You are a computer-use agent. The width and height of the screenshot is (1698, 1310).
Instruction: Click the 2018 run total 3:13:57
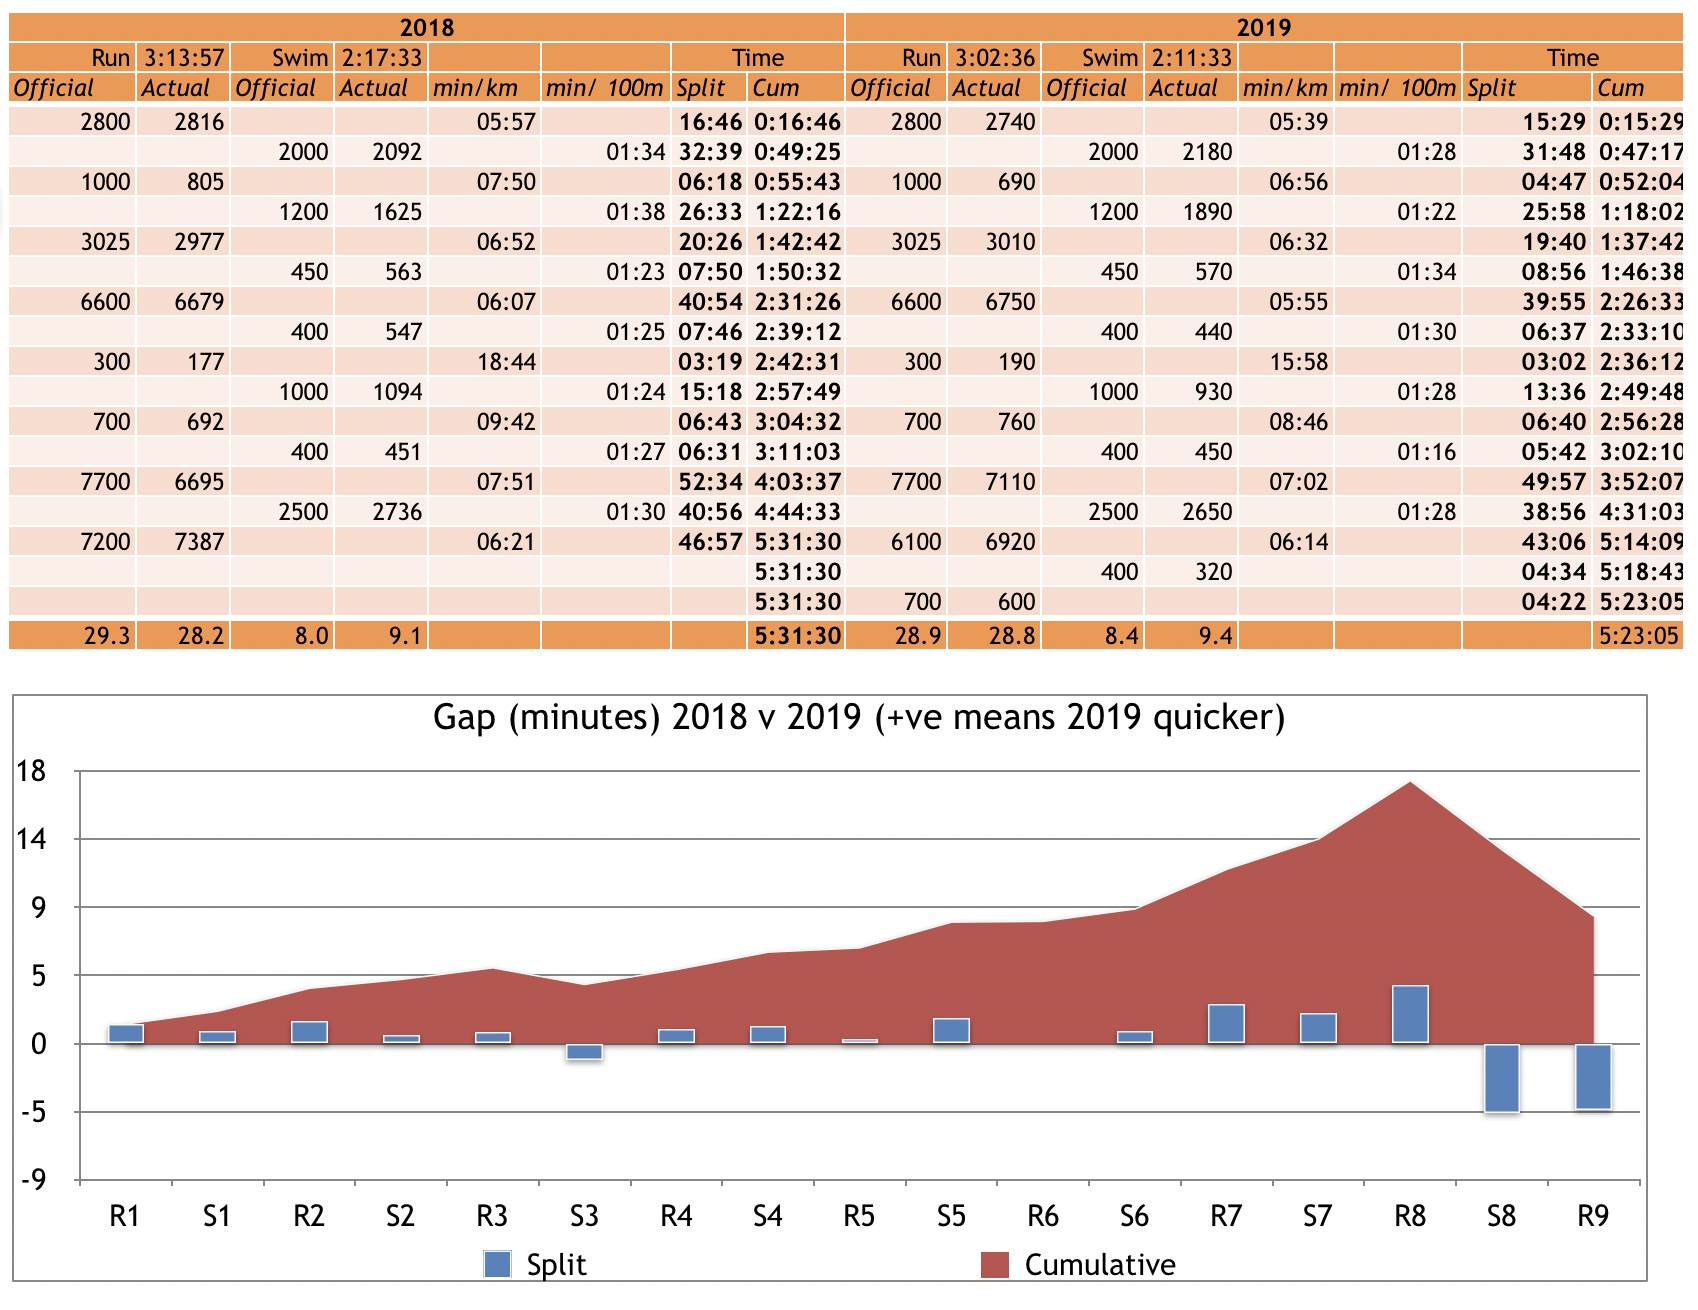(183, 58)
